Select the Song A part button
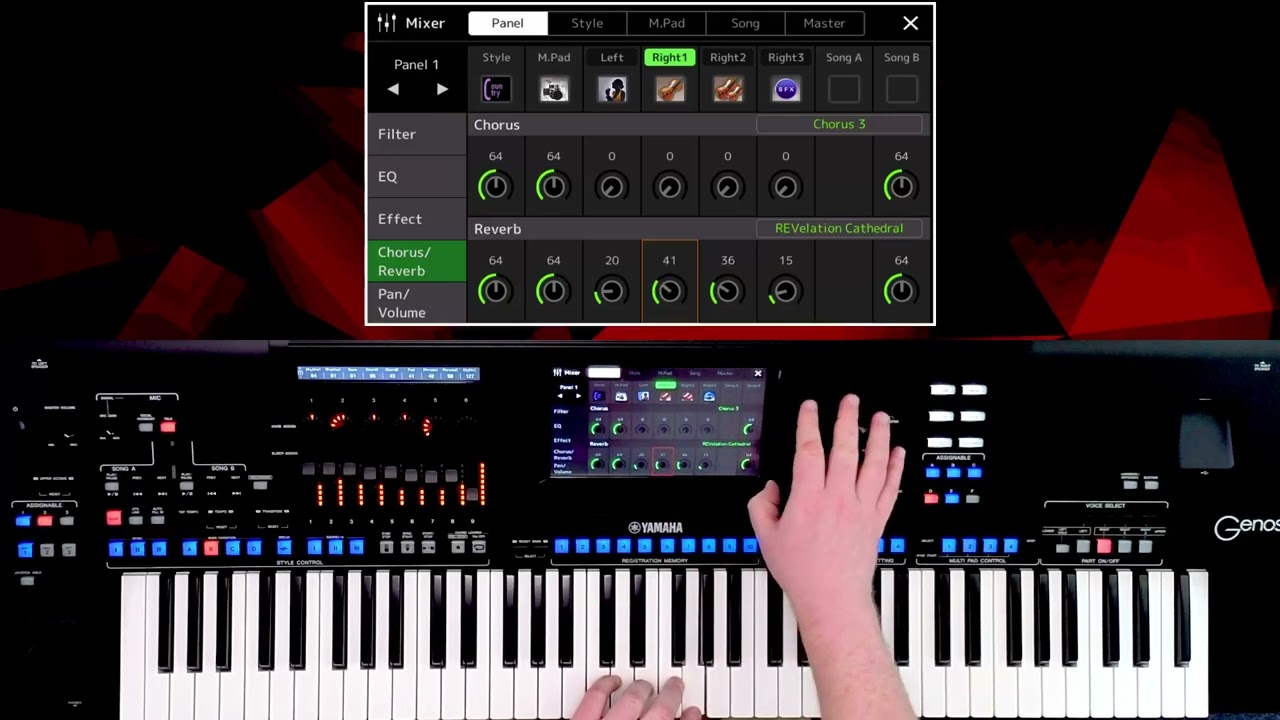Viewport: 1280px width, 720px height. (844, 58)
